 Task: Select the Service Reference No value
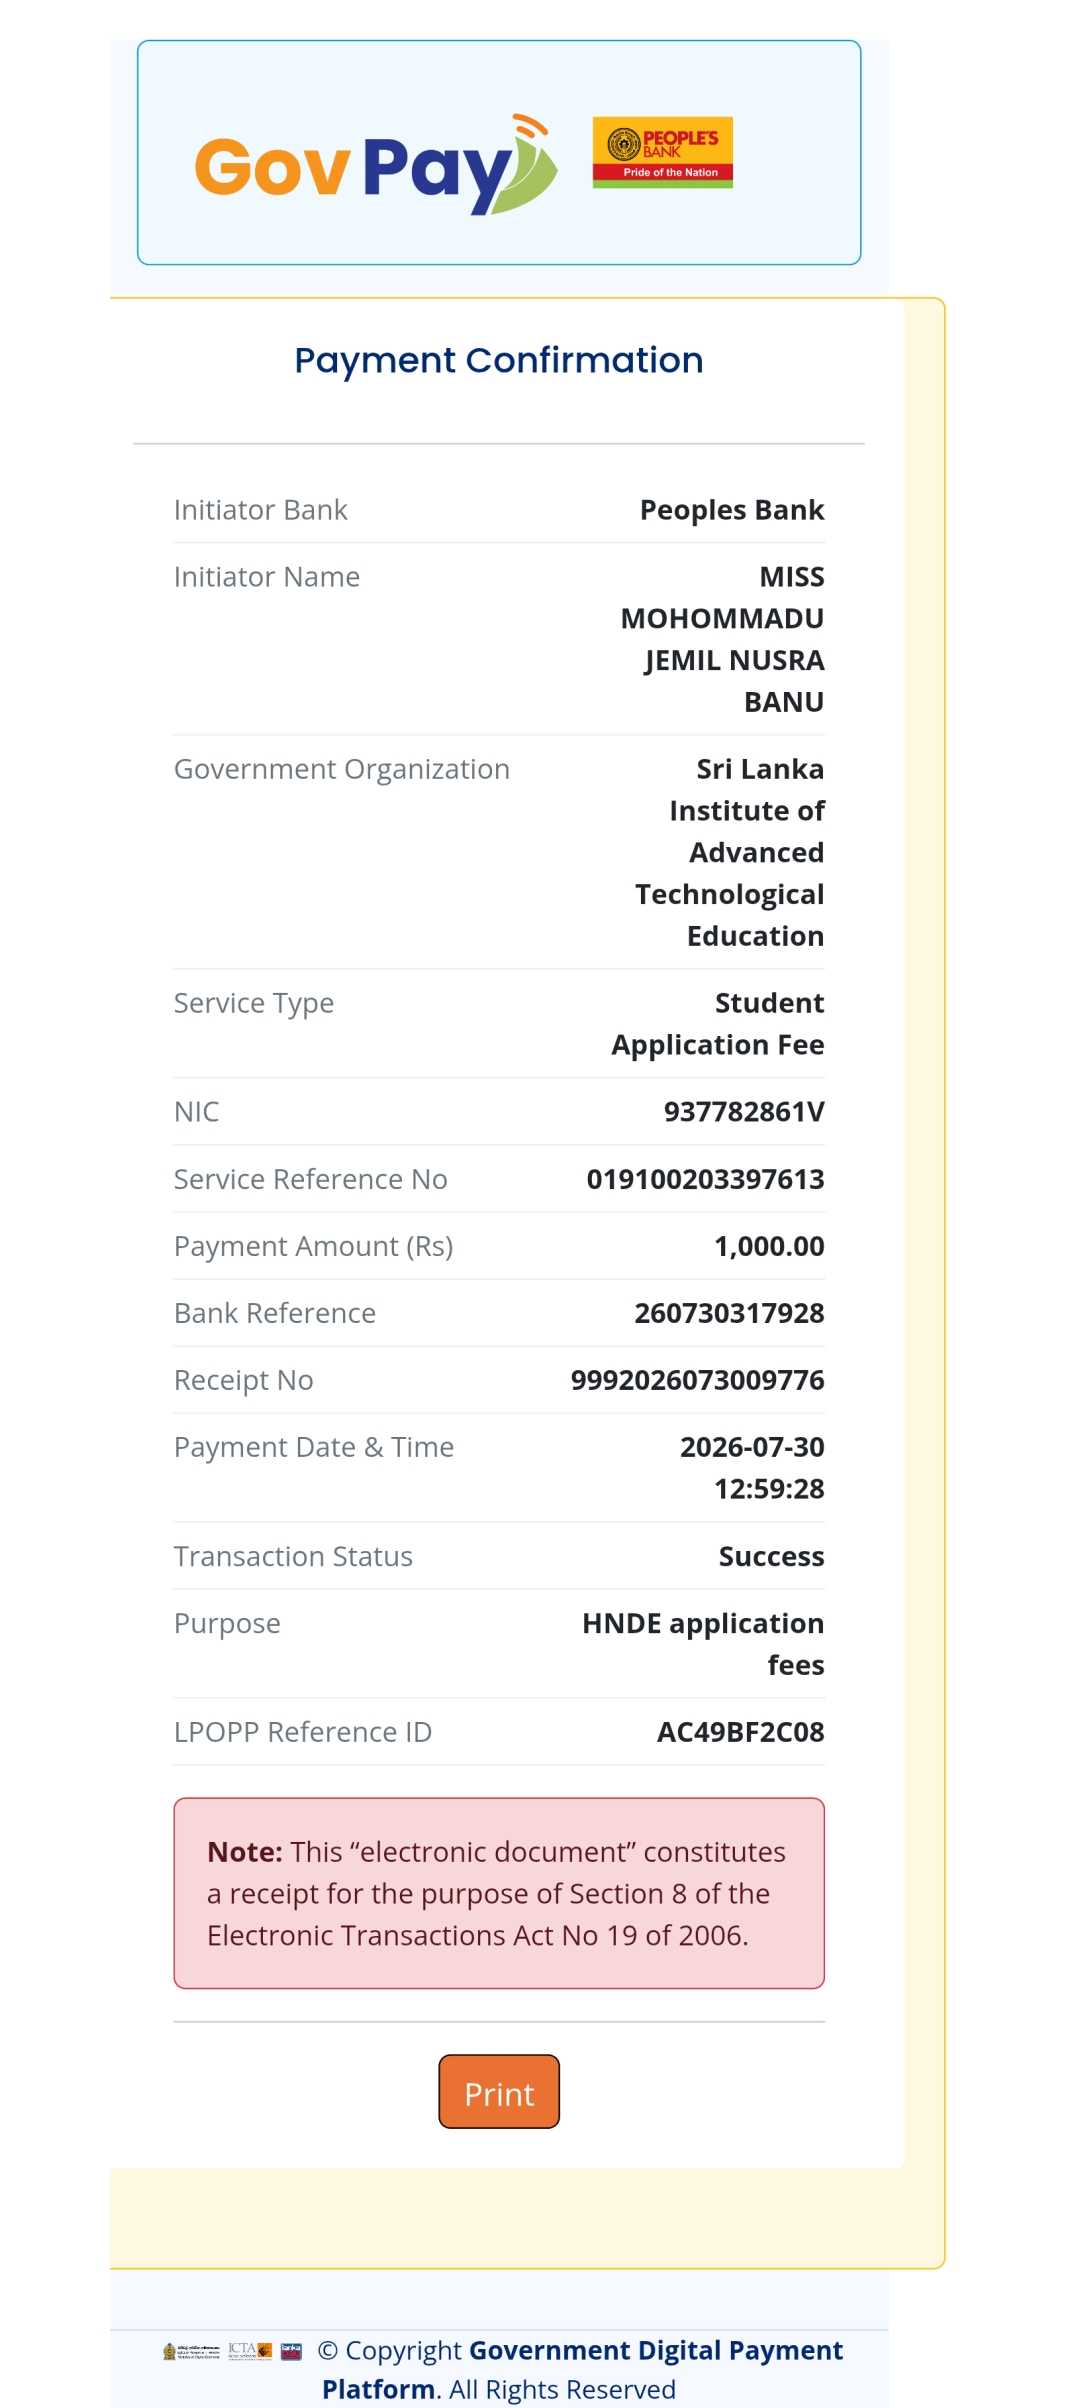705,1179
